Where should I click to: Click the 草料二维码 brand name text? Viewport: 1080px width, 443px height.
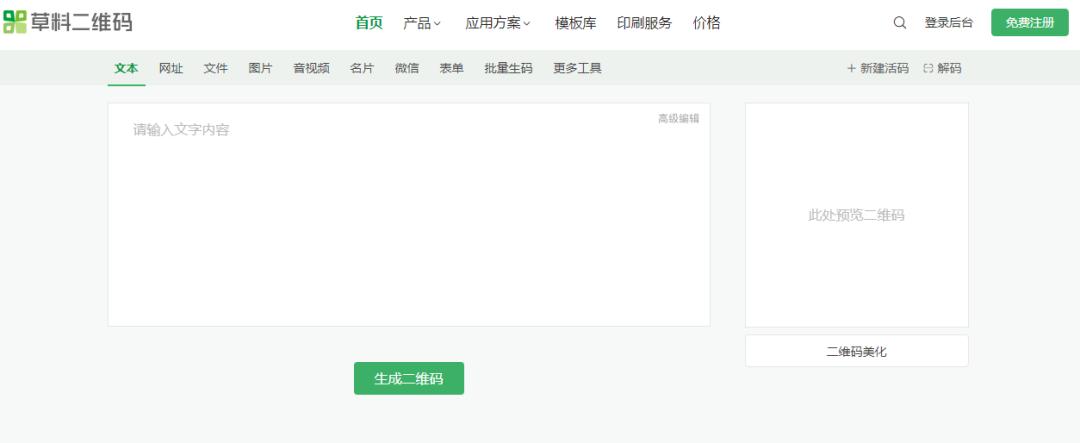tap(81, 22)
